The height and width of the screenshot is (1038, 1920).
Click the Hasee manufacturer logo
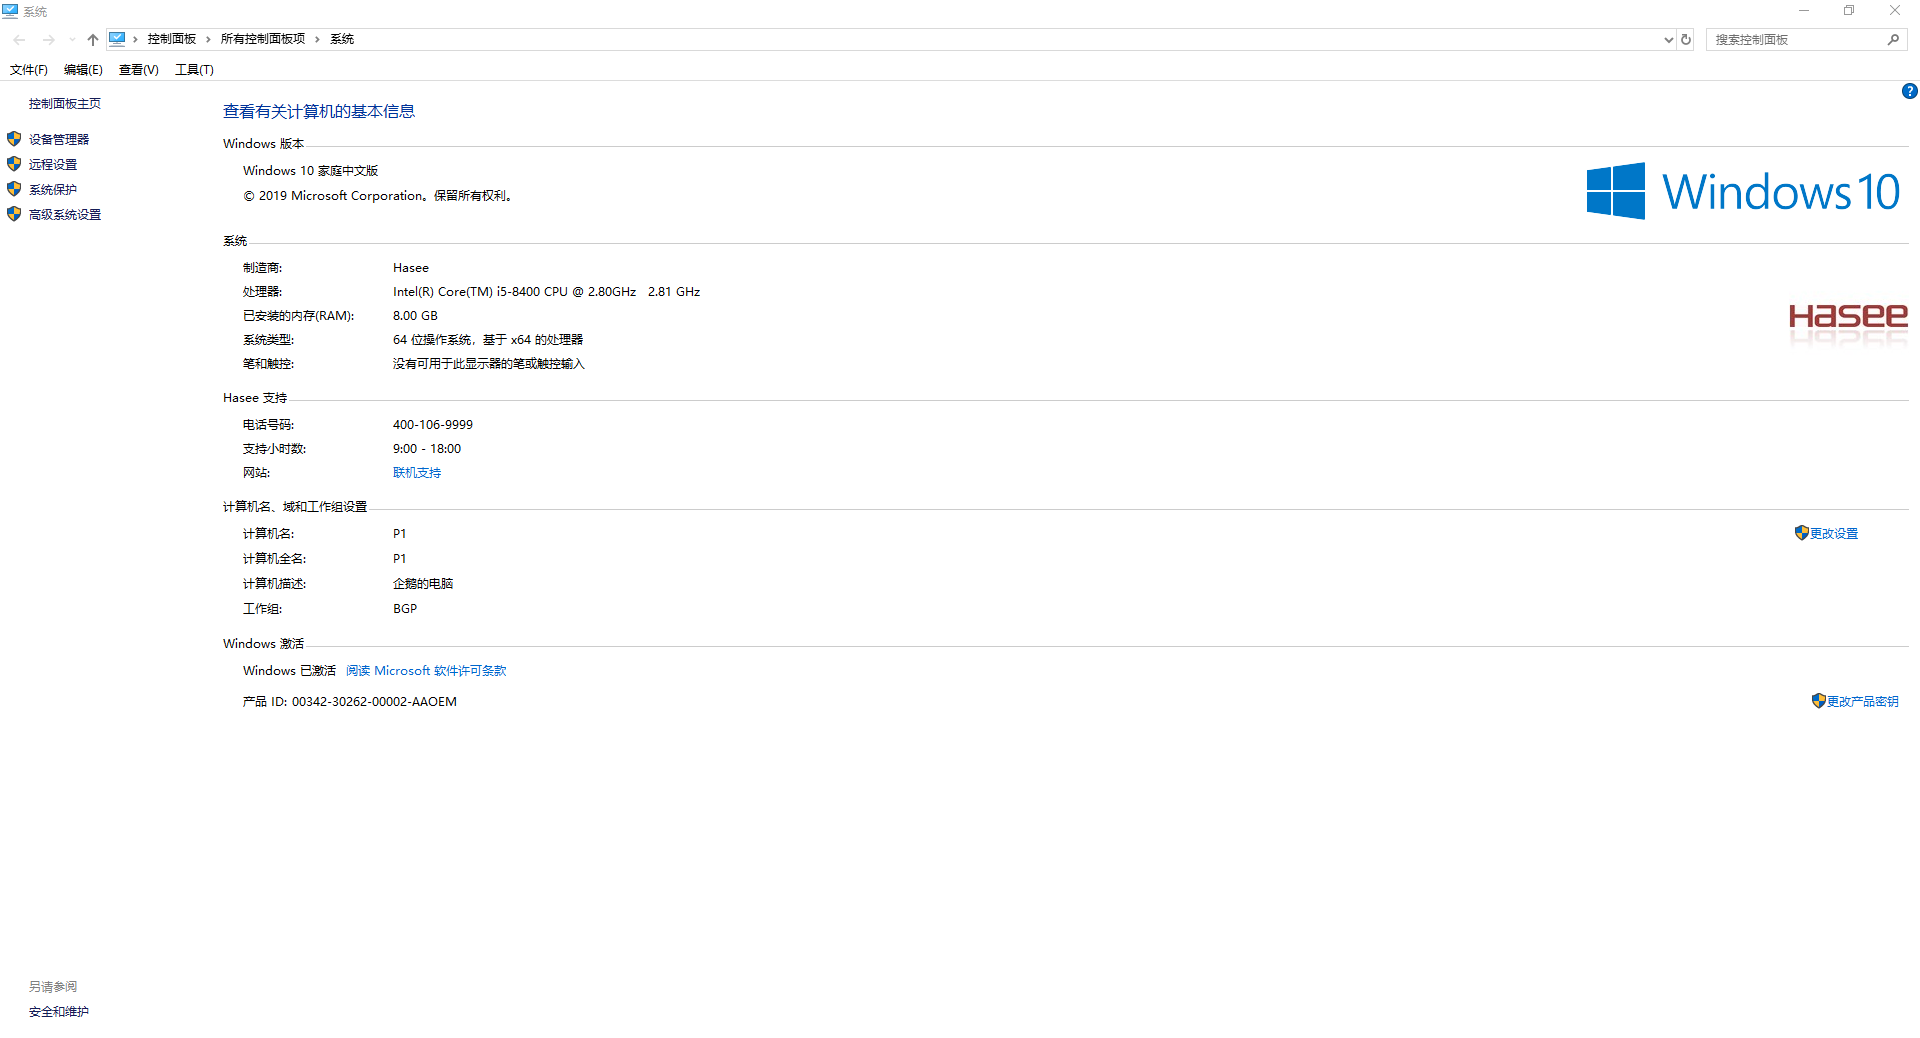[1848, 323]
